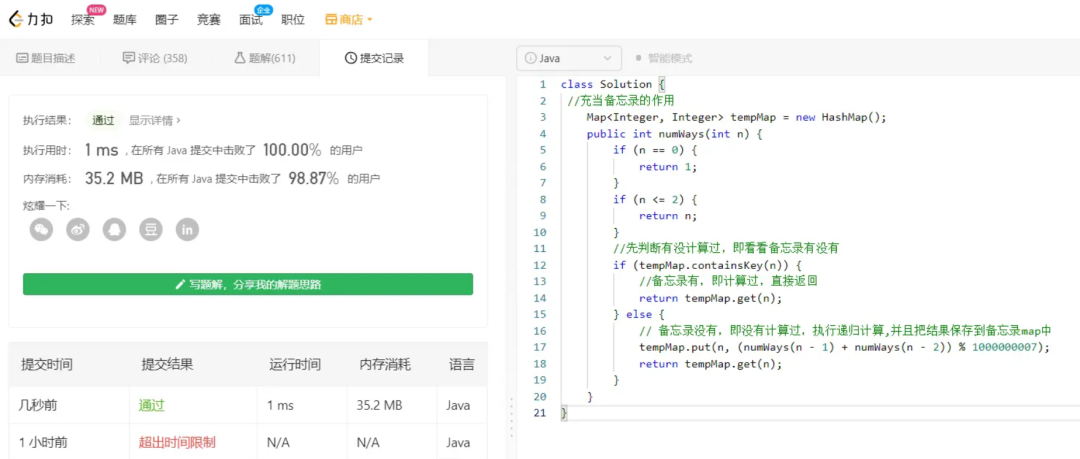Open 面试 in navigation bar
The image size is (1080, 459).
point(251,20)
